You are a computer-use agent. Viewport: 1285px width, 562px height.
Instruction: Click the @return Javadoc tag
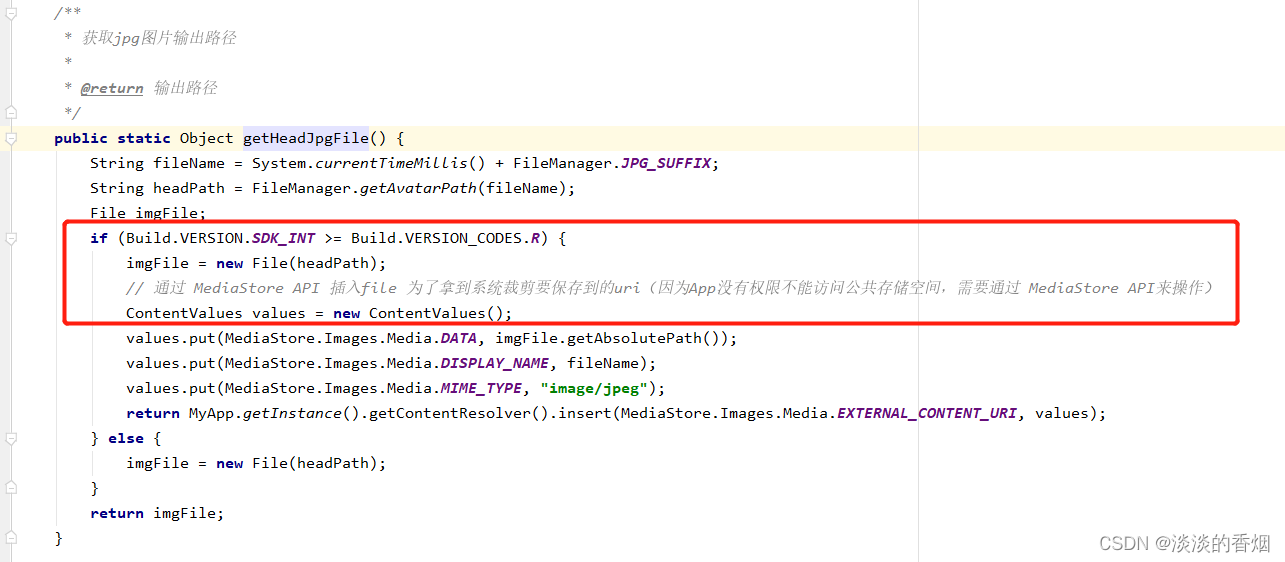tap(112, 88)
